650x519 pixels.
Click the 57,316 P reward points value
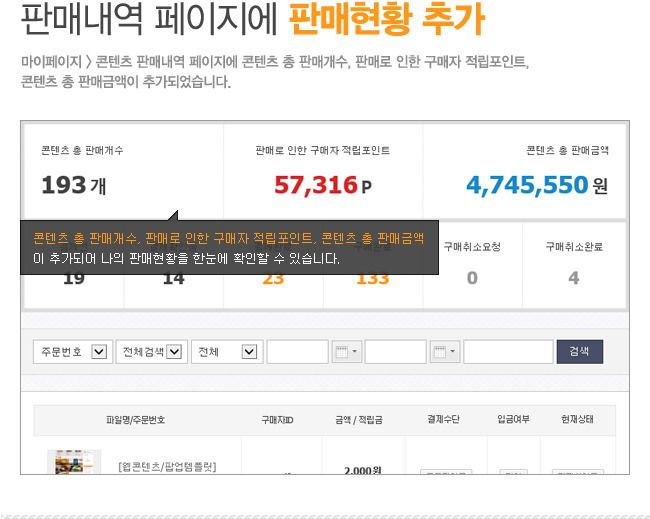click(x=323, y=185)
